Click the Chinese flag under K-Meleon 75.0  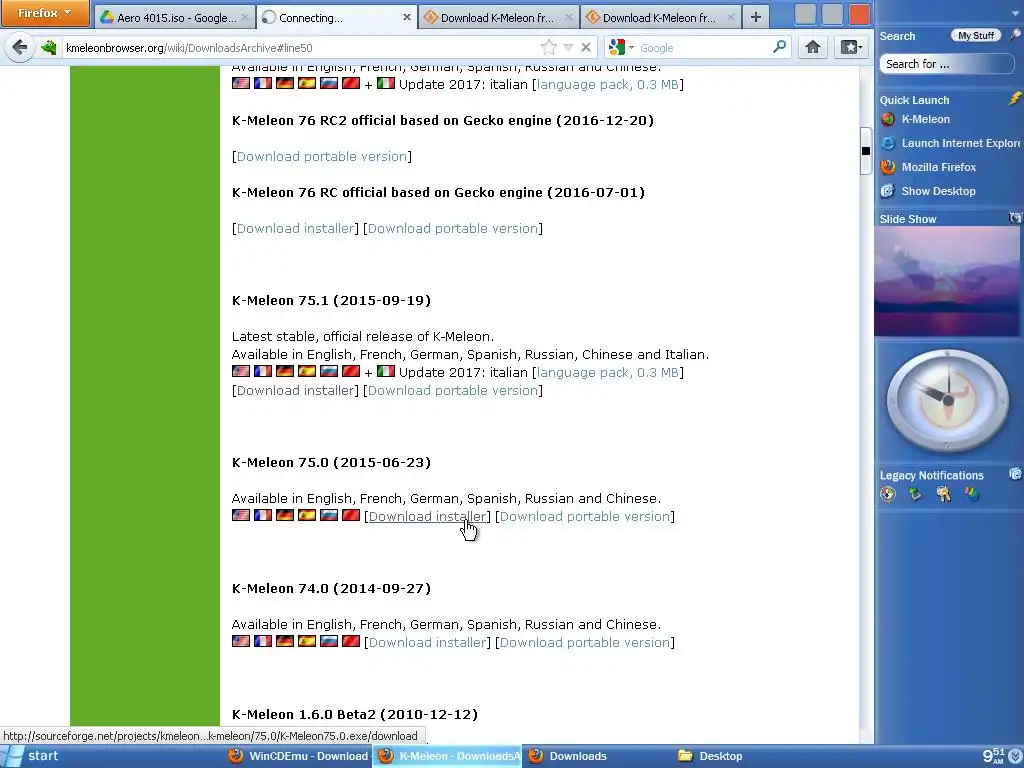coord(351,515)
